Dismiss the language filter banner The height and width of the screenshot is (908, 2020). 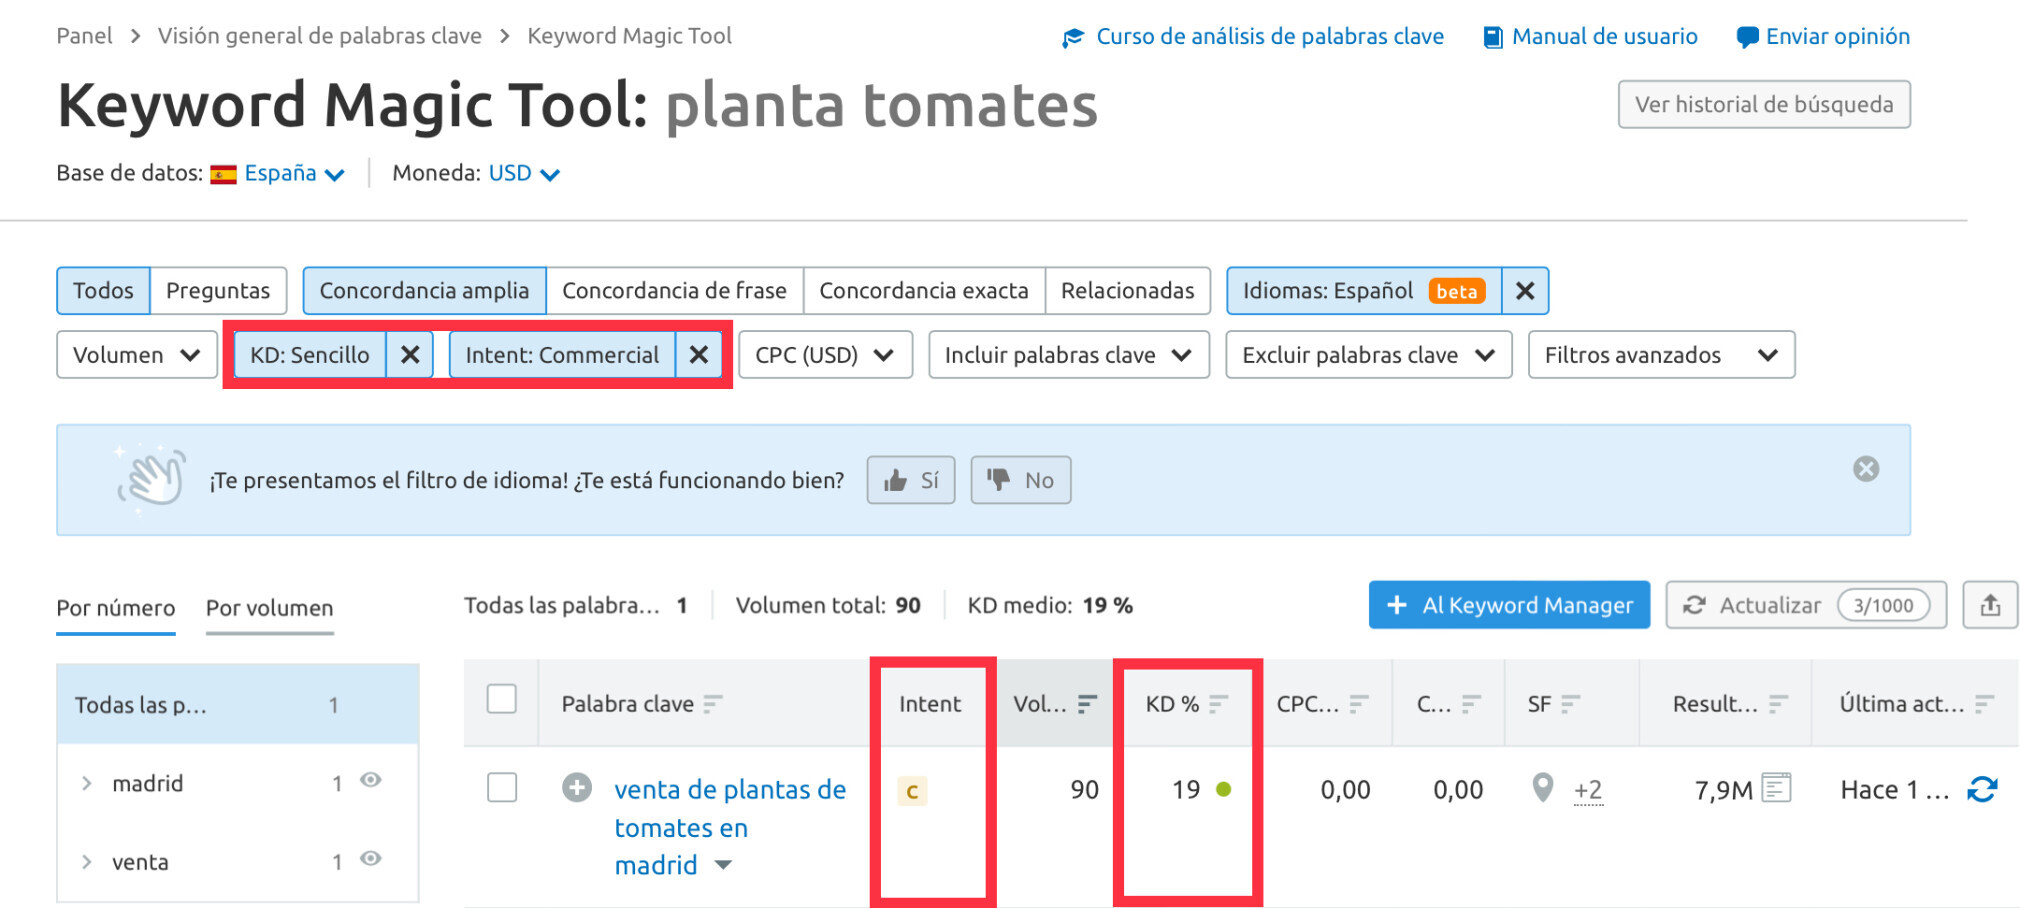pos(1866,469)
